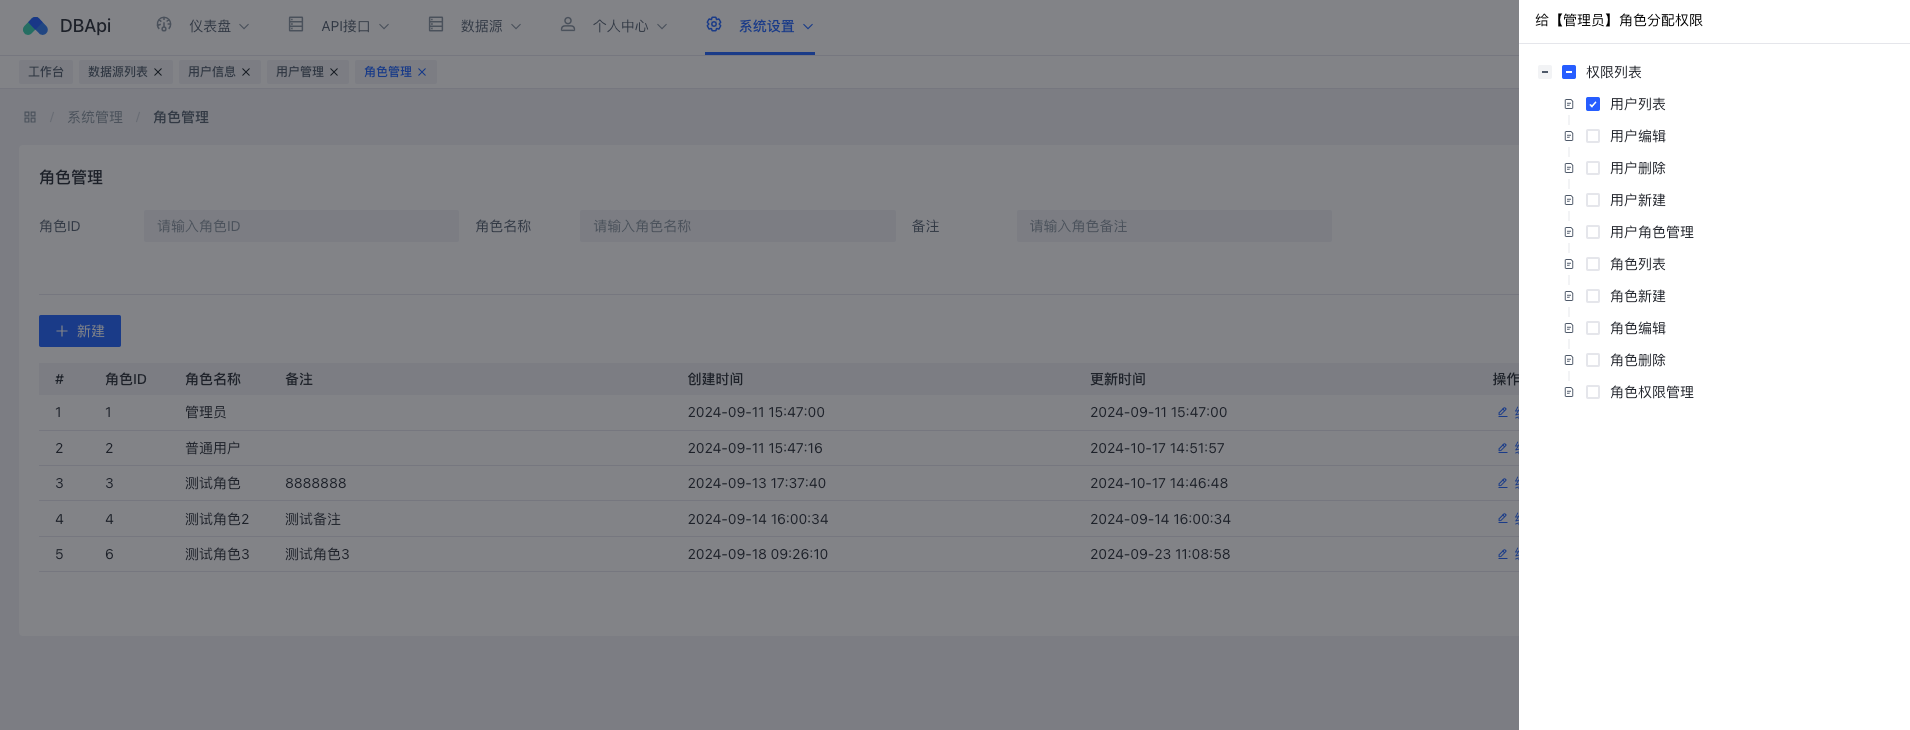Click the API接口 menu icon
1910x730 pixels.
click(296, 24)
